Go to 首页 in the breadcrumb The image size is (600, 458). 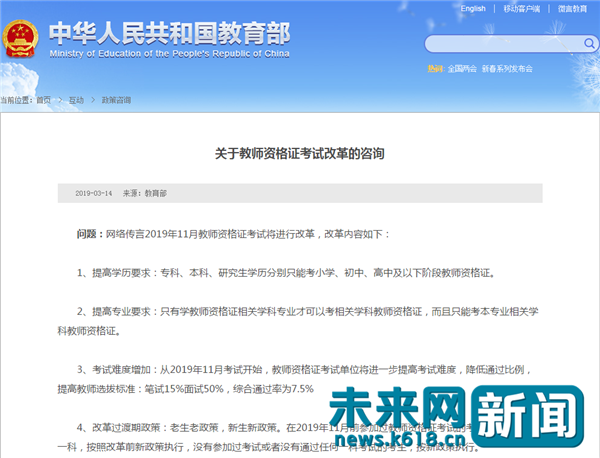(x=44, y=100)
